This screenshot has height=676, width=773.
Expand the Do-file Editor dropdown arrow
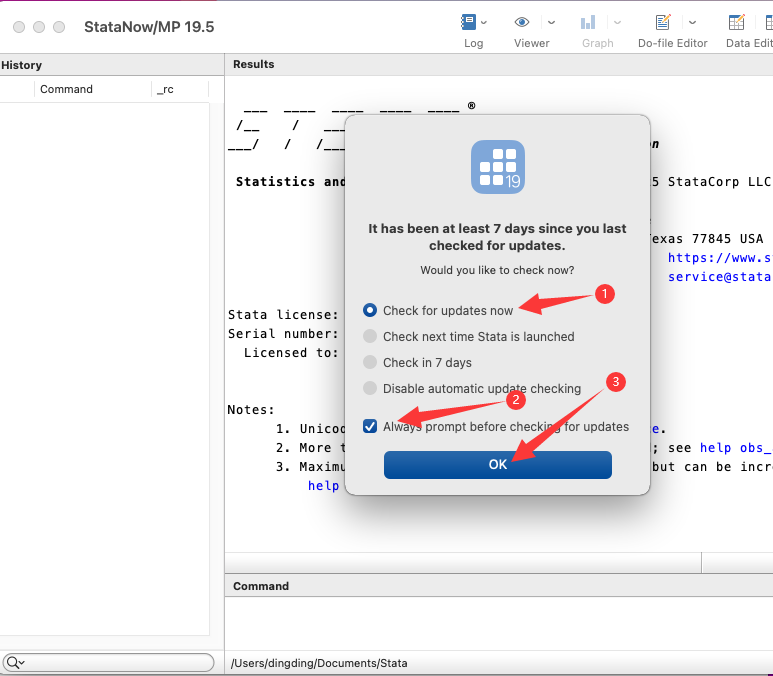tap(692, 22)
